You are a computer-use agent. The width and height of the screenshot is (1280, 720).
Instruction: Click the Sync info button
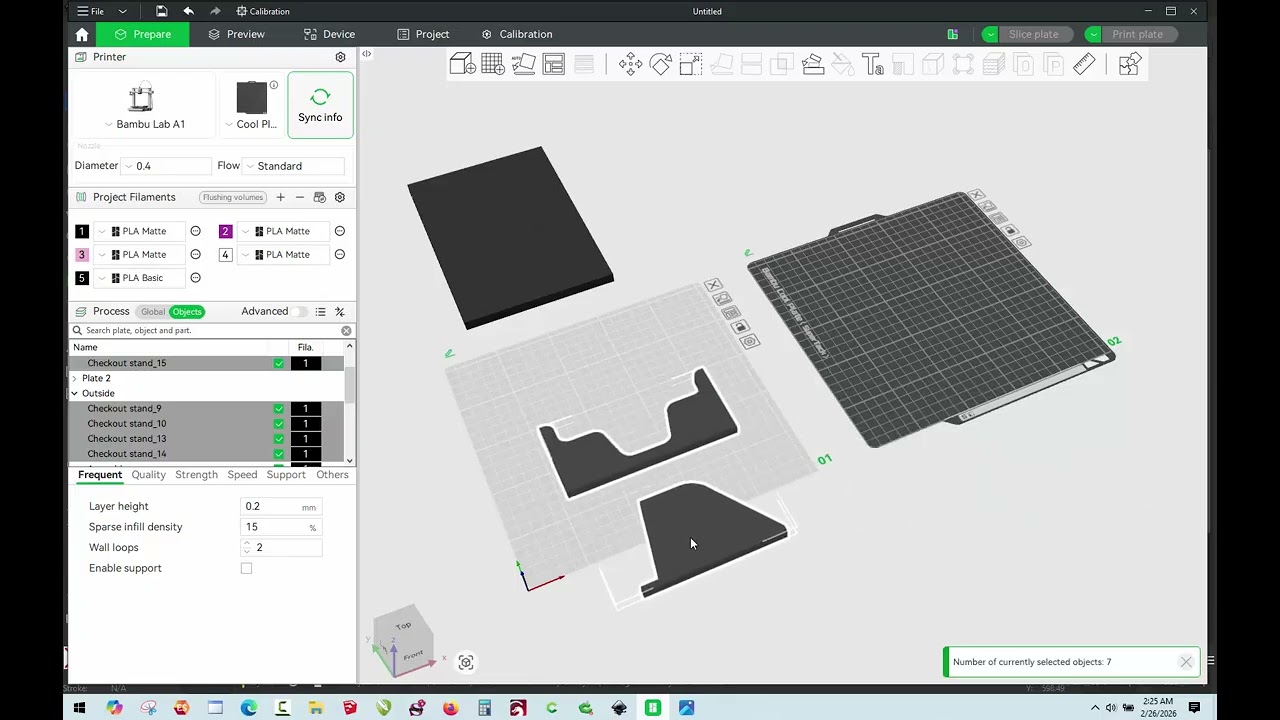[x=320, y=104]
